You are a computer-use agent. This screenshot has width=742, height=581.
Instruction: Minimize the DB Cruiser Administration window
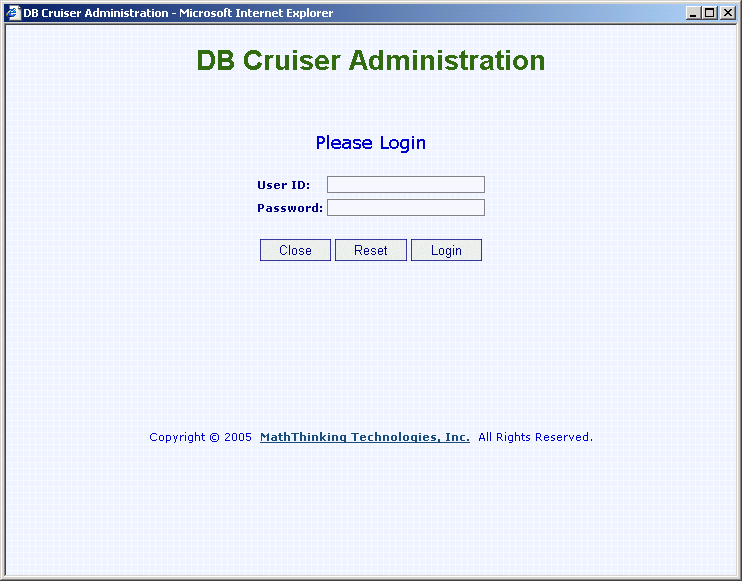point(694,13)
